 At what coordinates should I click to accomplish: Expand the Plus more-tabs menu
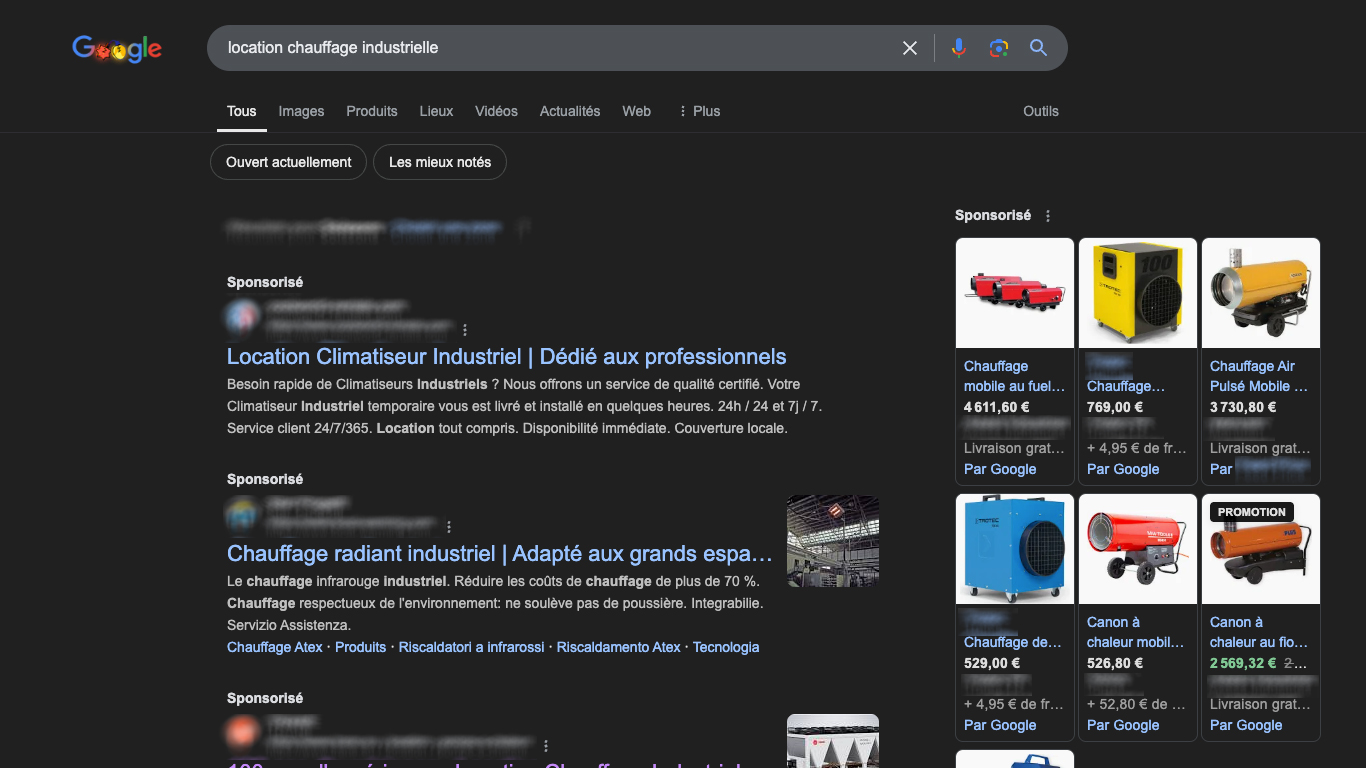699,111
